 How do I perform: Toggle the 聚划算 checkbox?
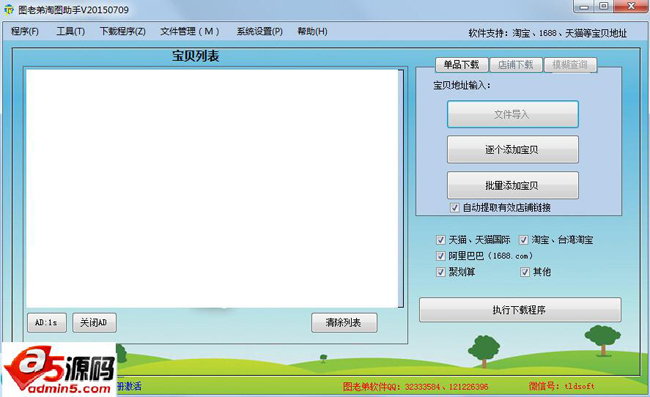click(441, 272)
